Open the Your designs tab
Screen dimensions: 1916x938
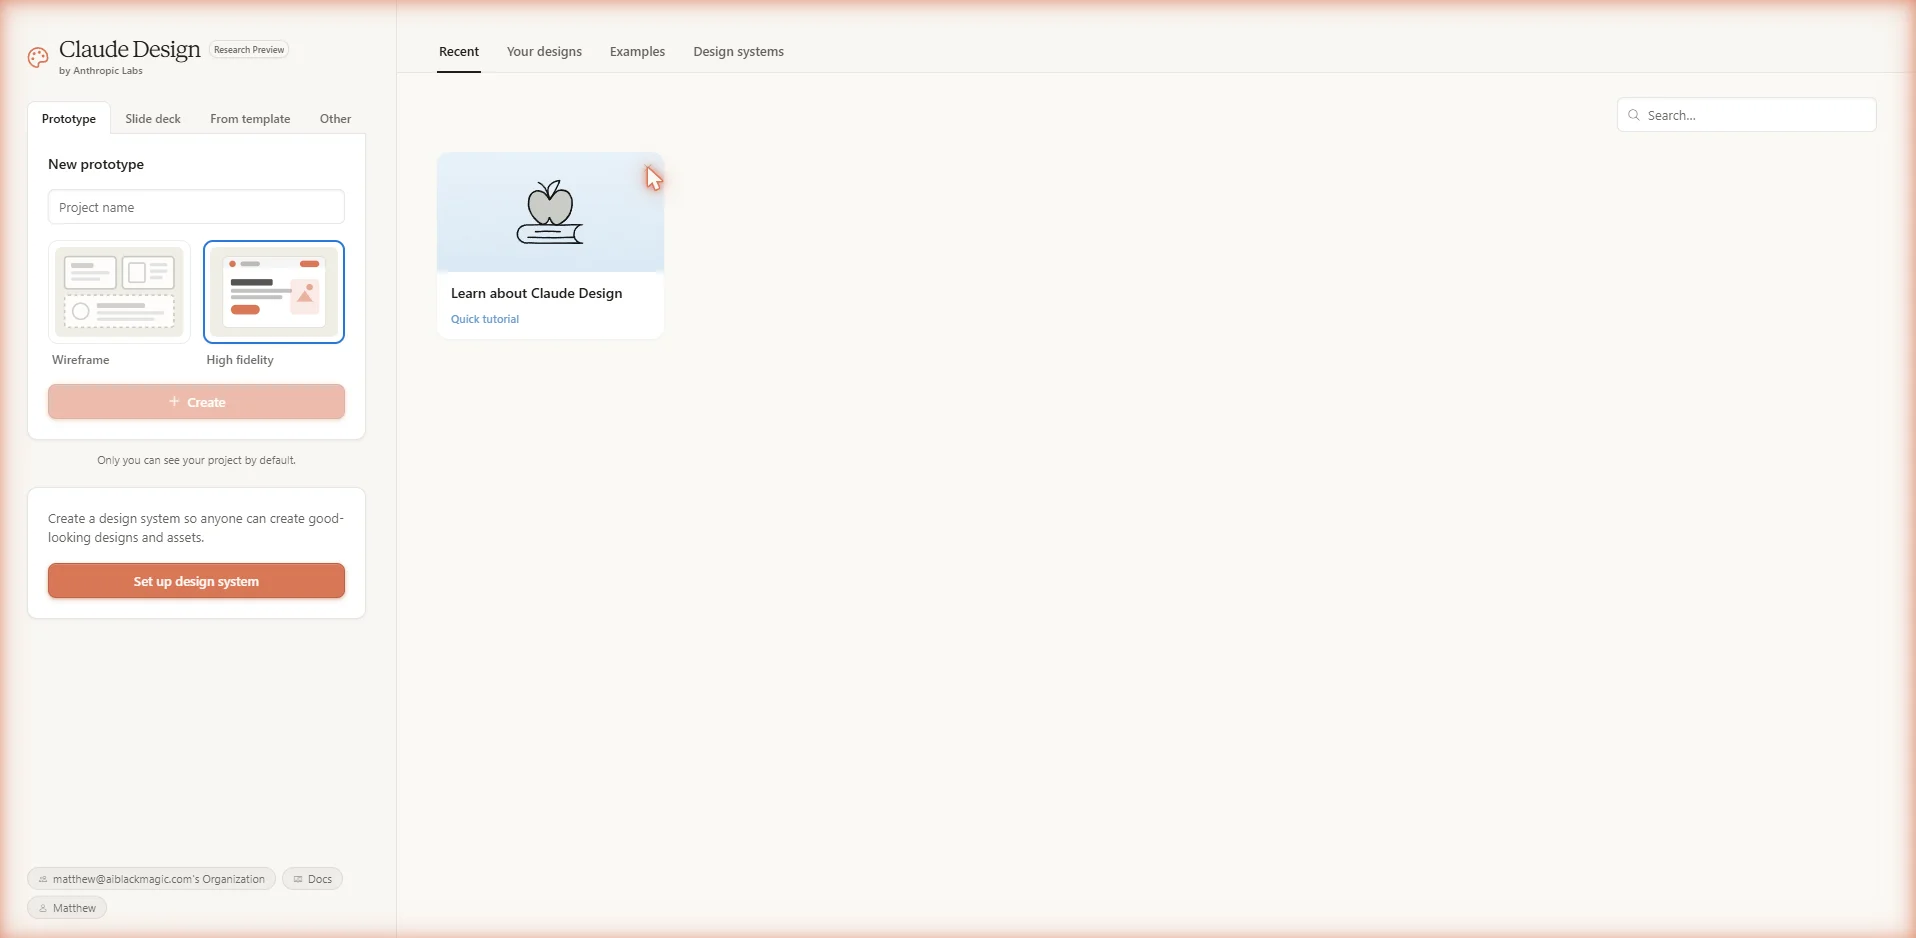(x=544, y=52)
